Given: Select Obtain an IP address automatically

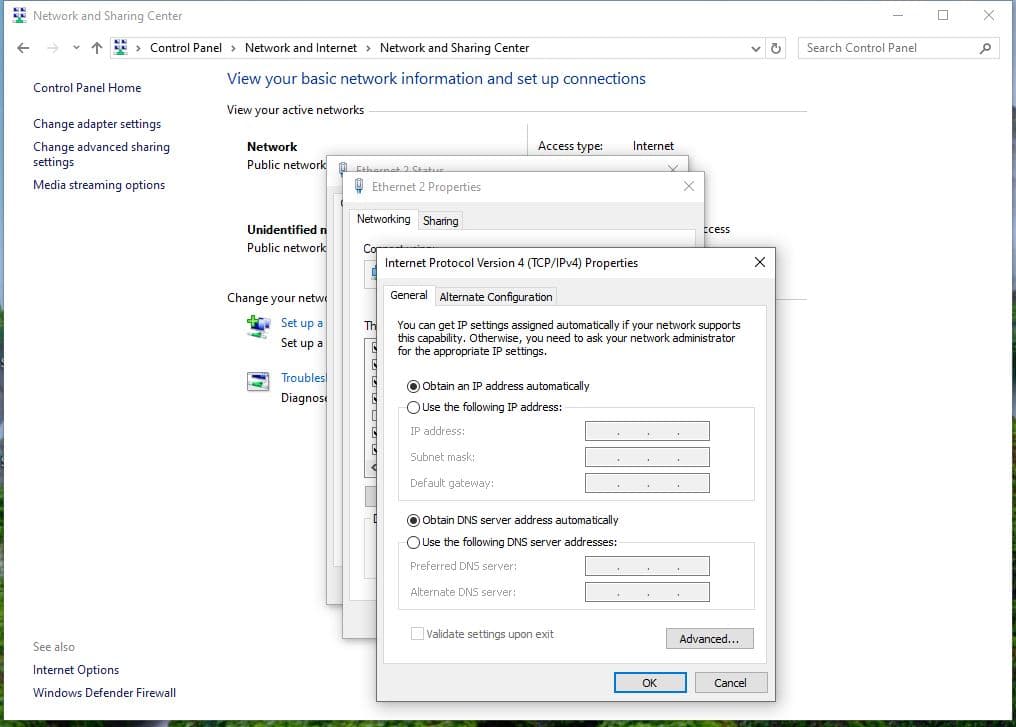Looking at the screenshot, I should pyautogui.click(x=414, y=386).
